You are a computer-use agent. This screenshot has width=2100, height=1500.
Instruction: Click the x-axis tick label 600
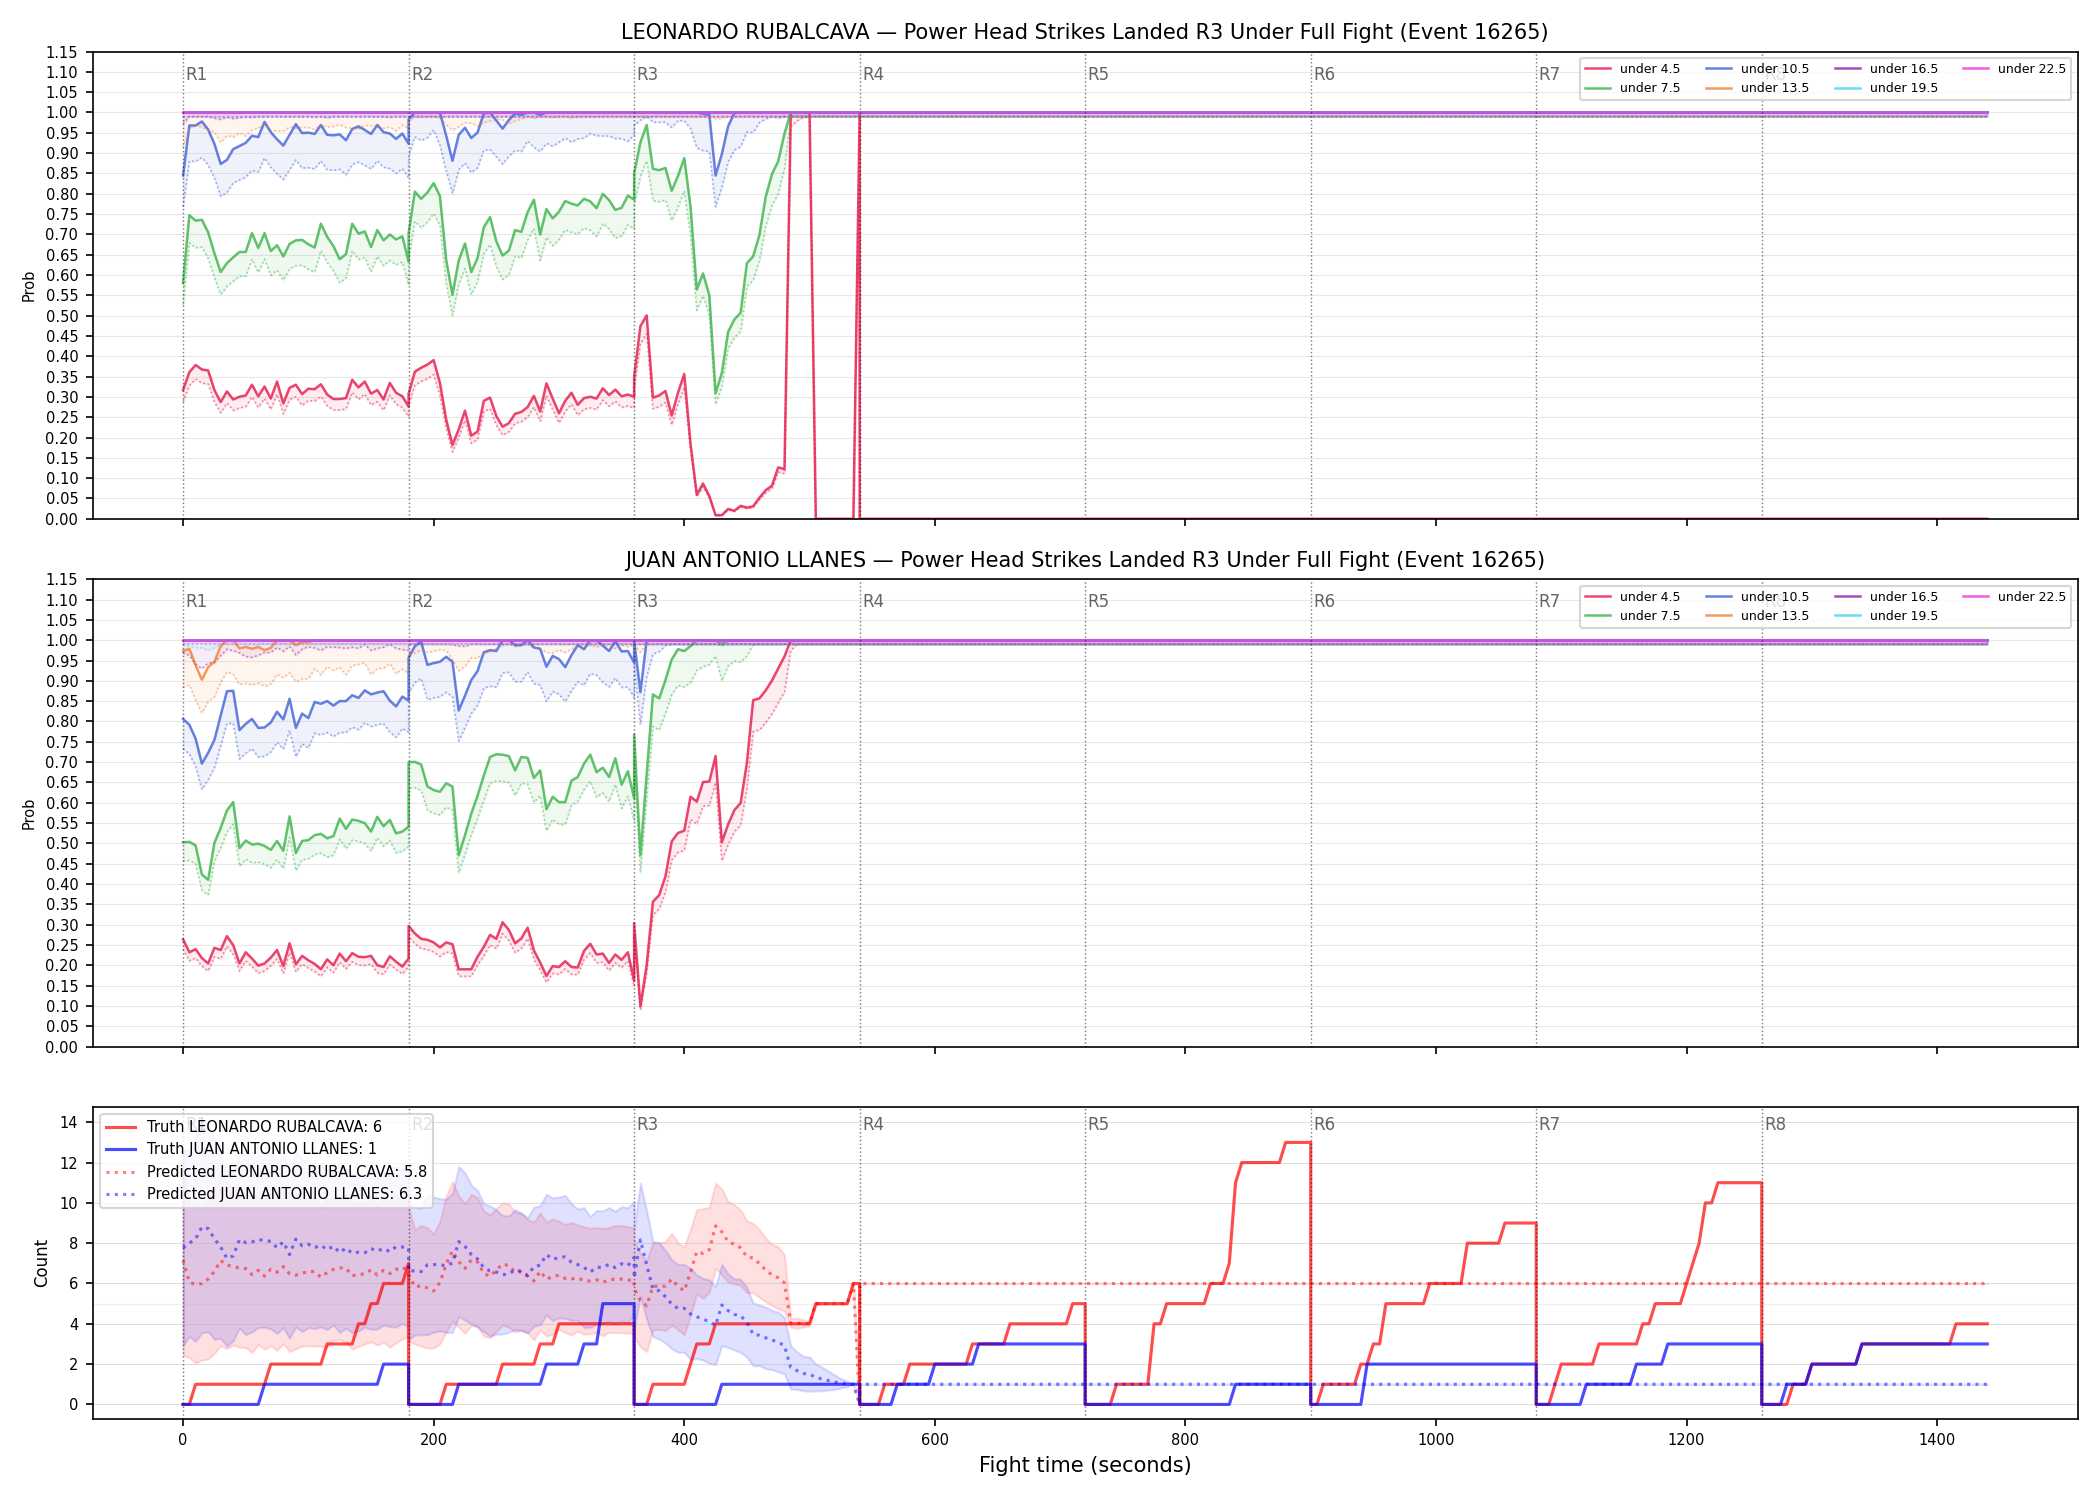(935, 1439)
